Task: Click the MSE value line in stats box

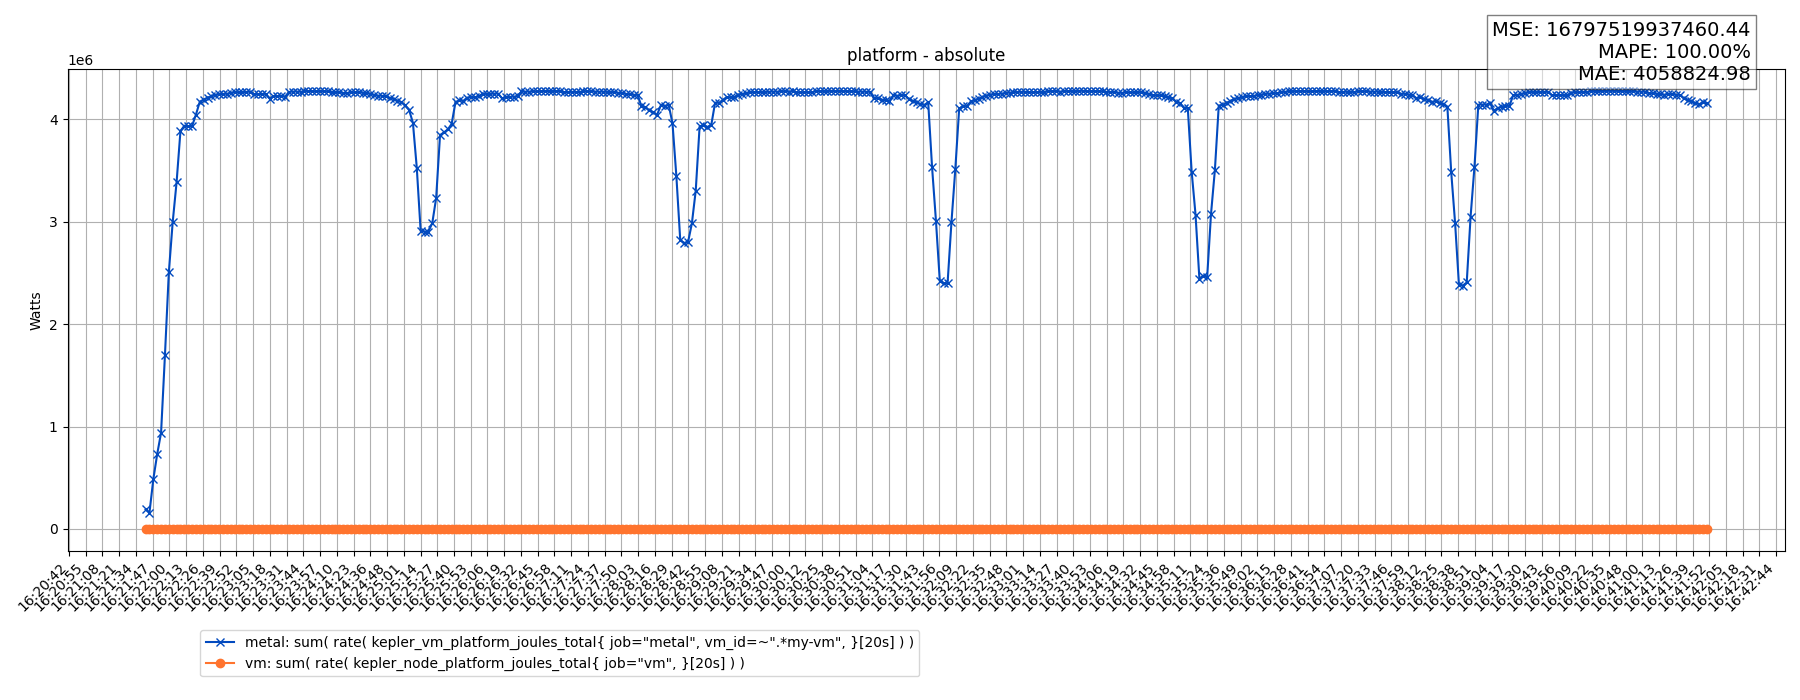Action: pyautogui.click(x=1621, y=30)
